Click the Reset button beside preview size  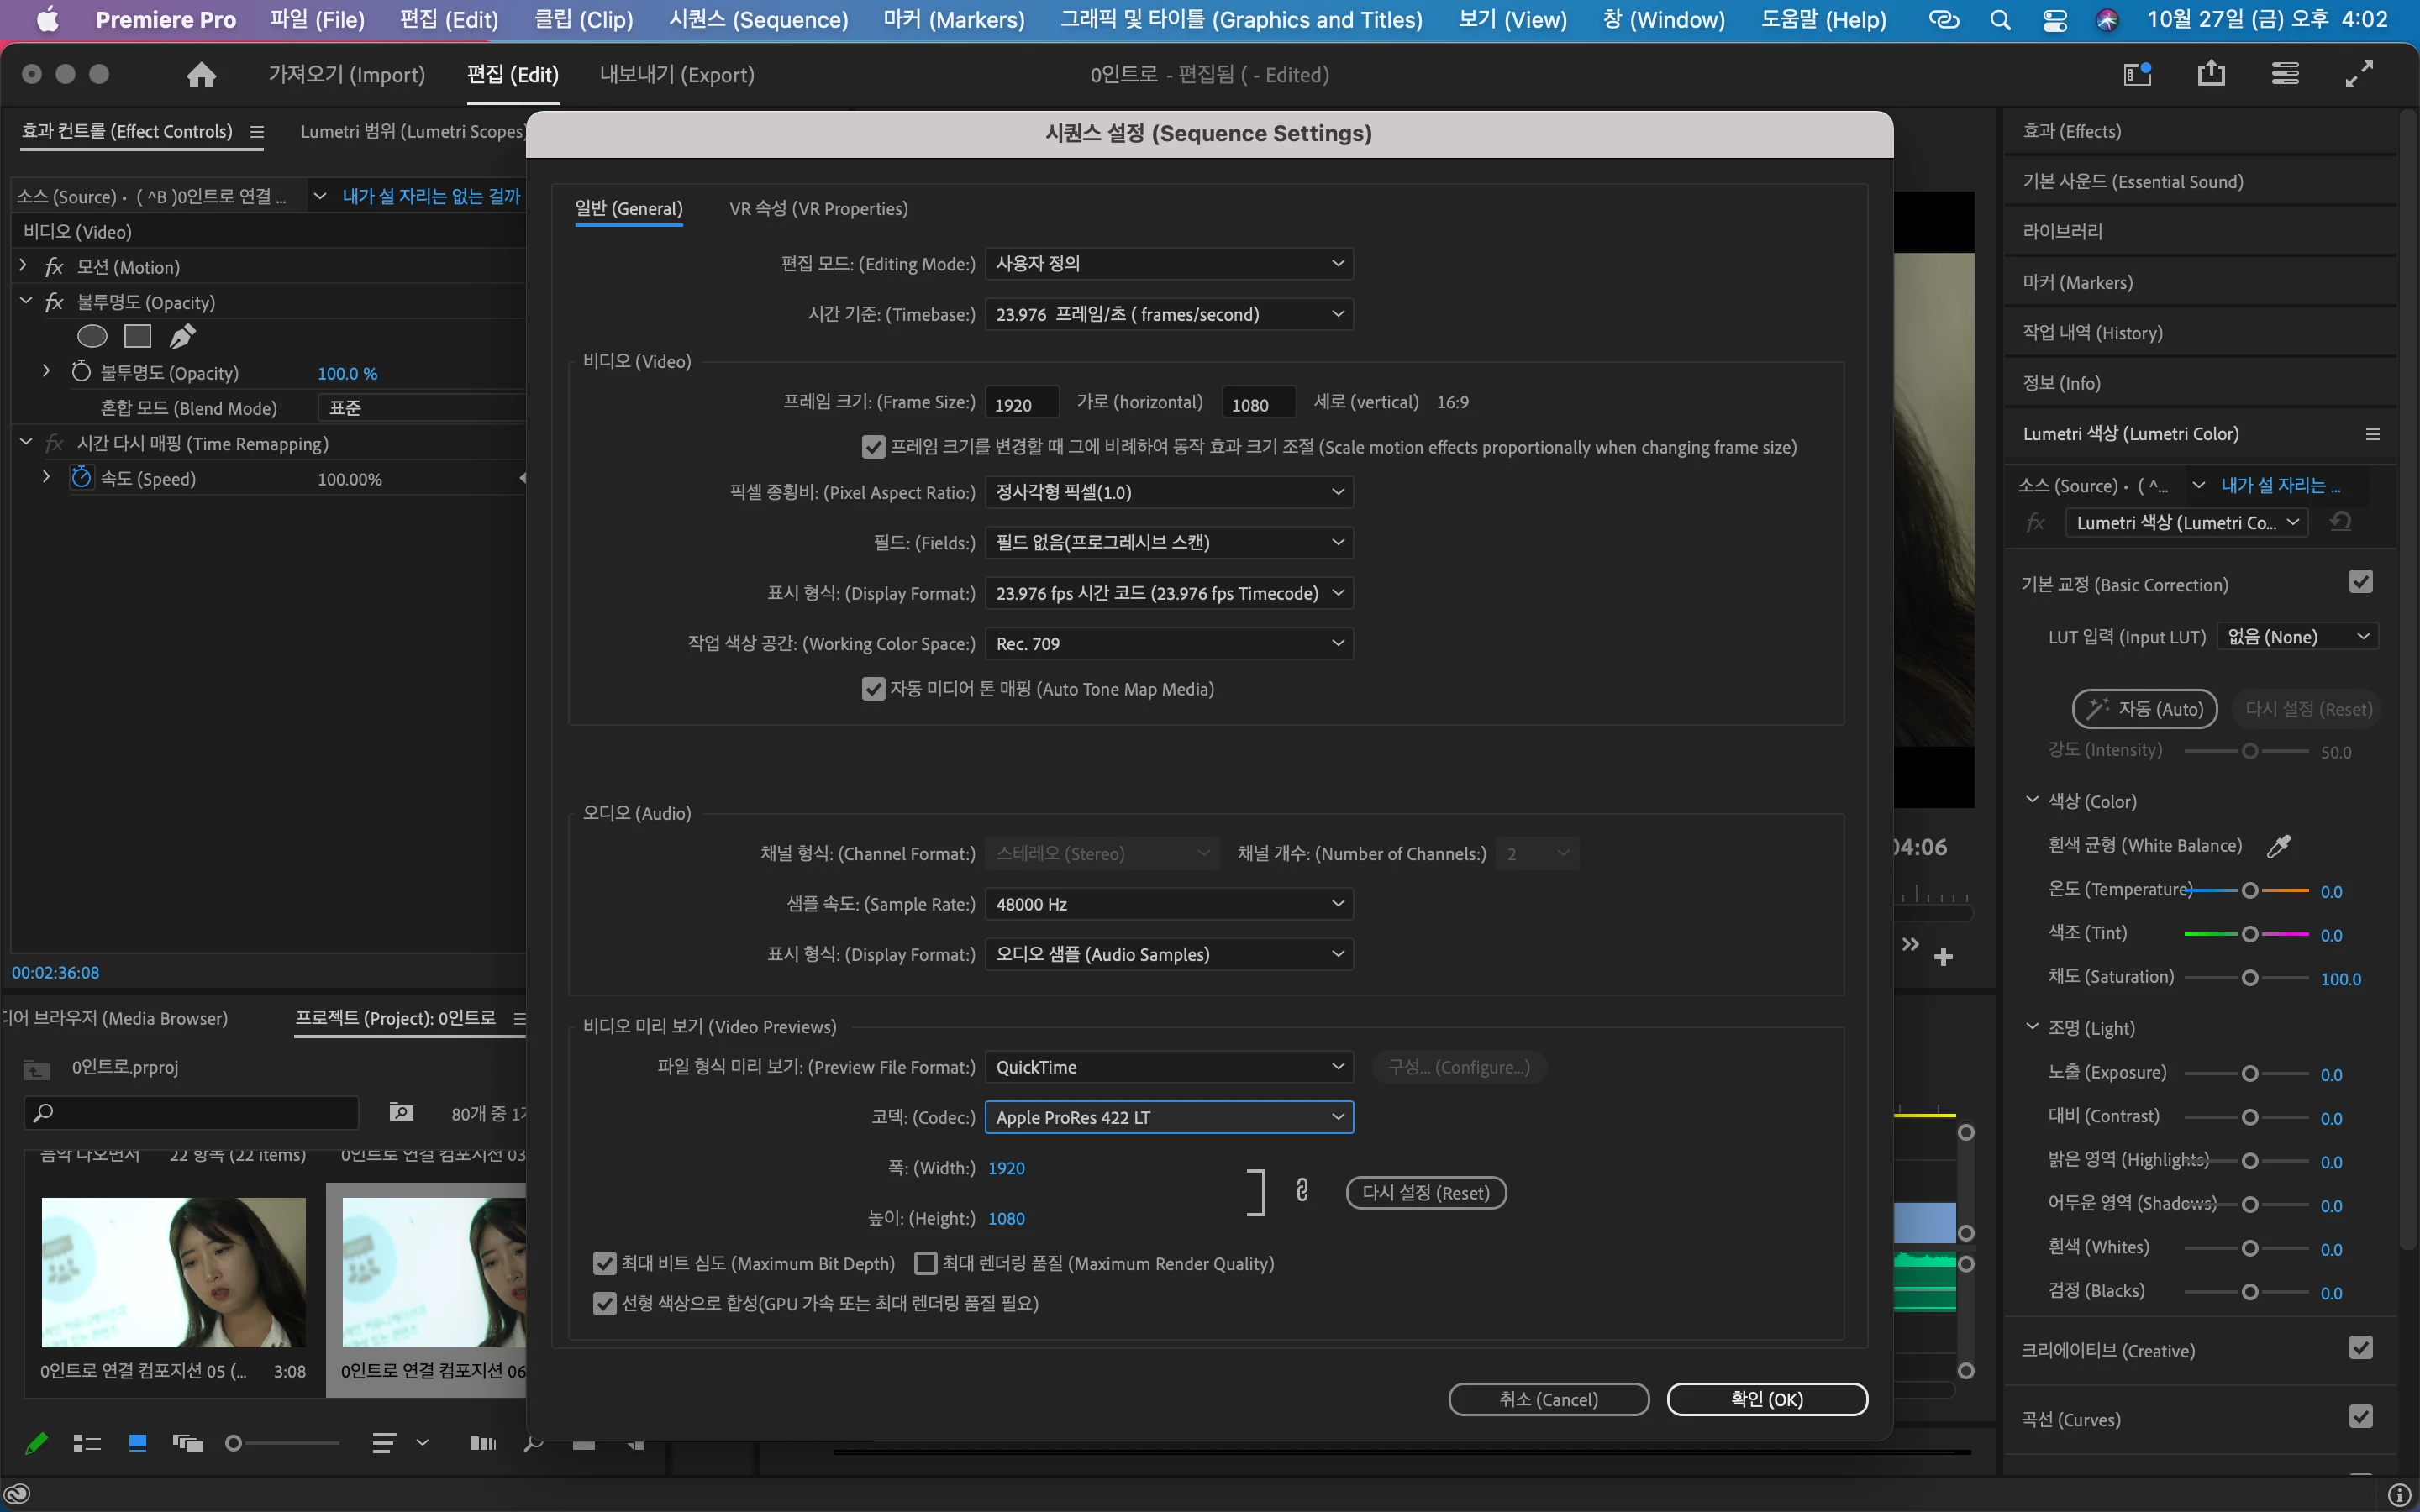pos(1426,1193)
